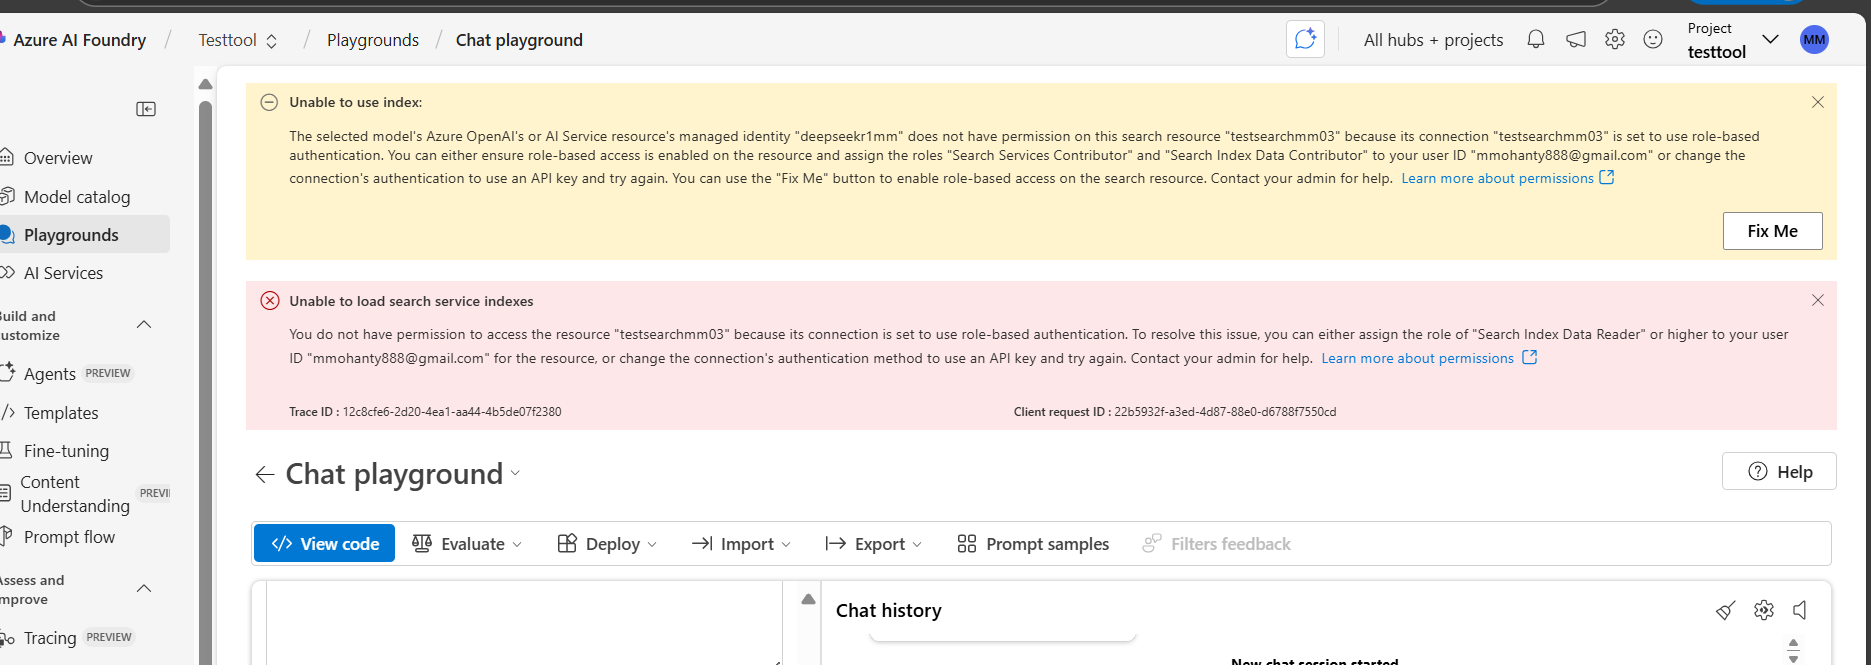
Task: Open Chat history settings gear
Action: point(1763,610)
